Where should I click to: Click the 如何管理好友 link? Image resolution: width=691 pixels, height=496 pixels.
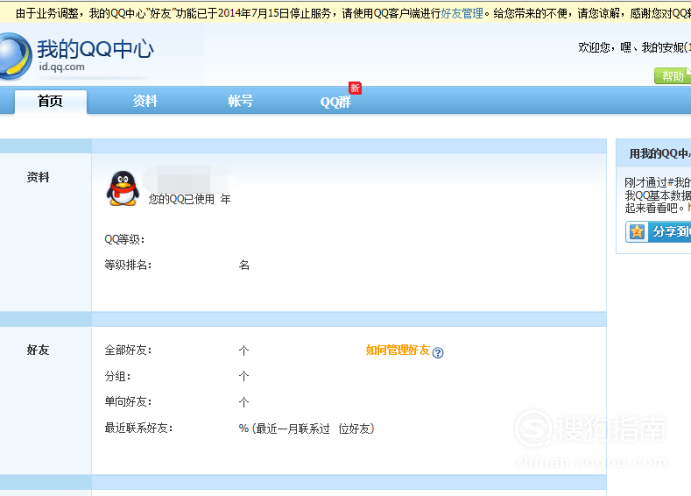point(398,350)
